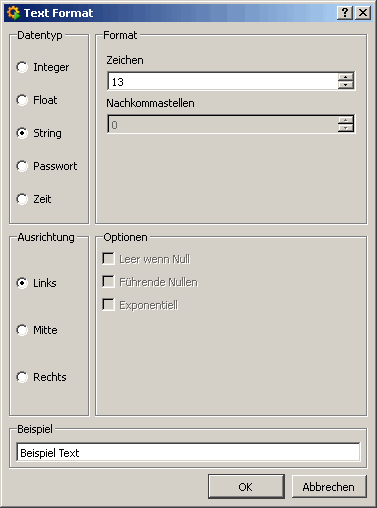377x508 pixels.
Task: Click the Zeichen number input field
Action: pos(223,81)
